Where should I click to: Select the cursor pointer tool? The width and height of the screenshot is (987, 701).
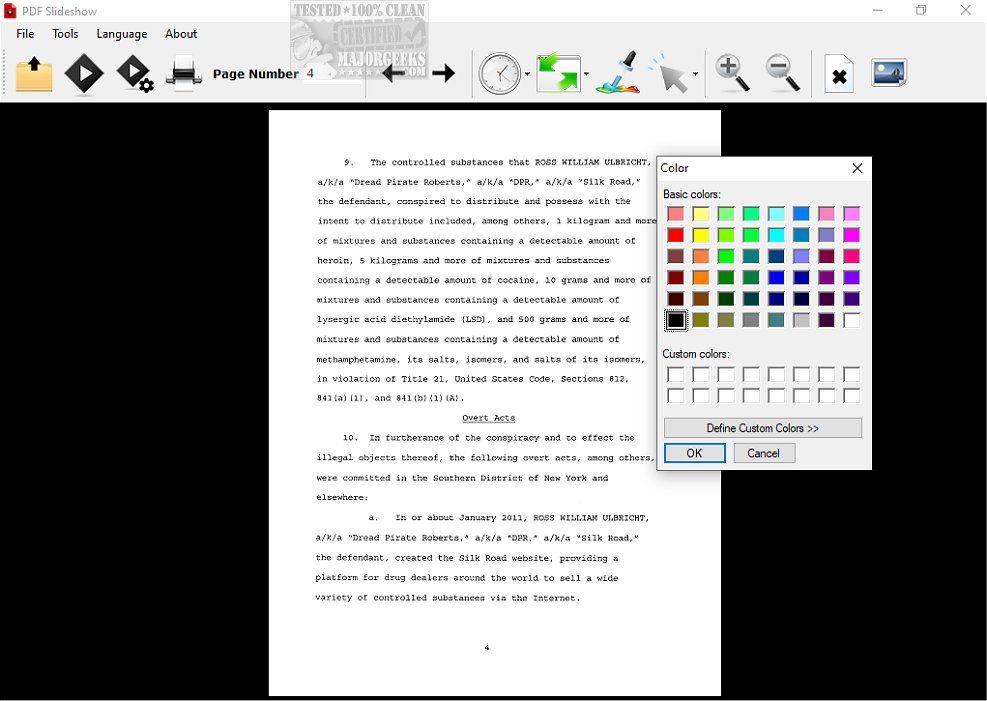pos(670,74)
